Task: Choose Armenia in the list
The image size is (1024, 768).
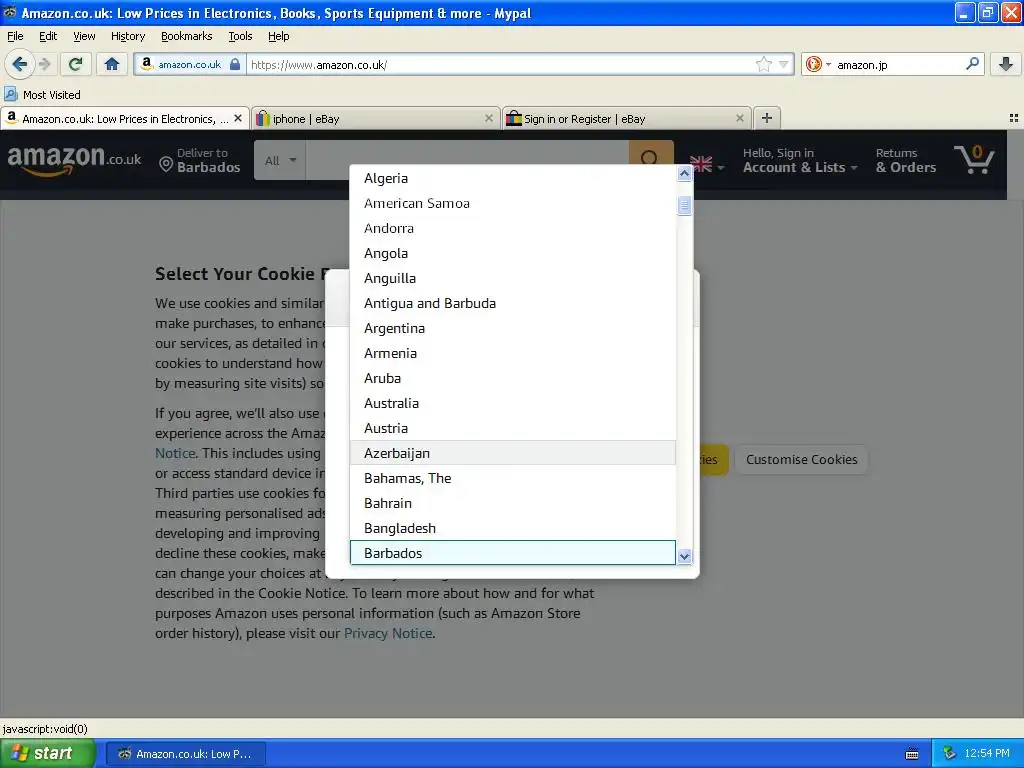Action: point(513,353)
